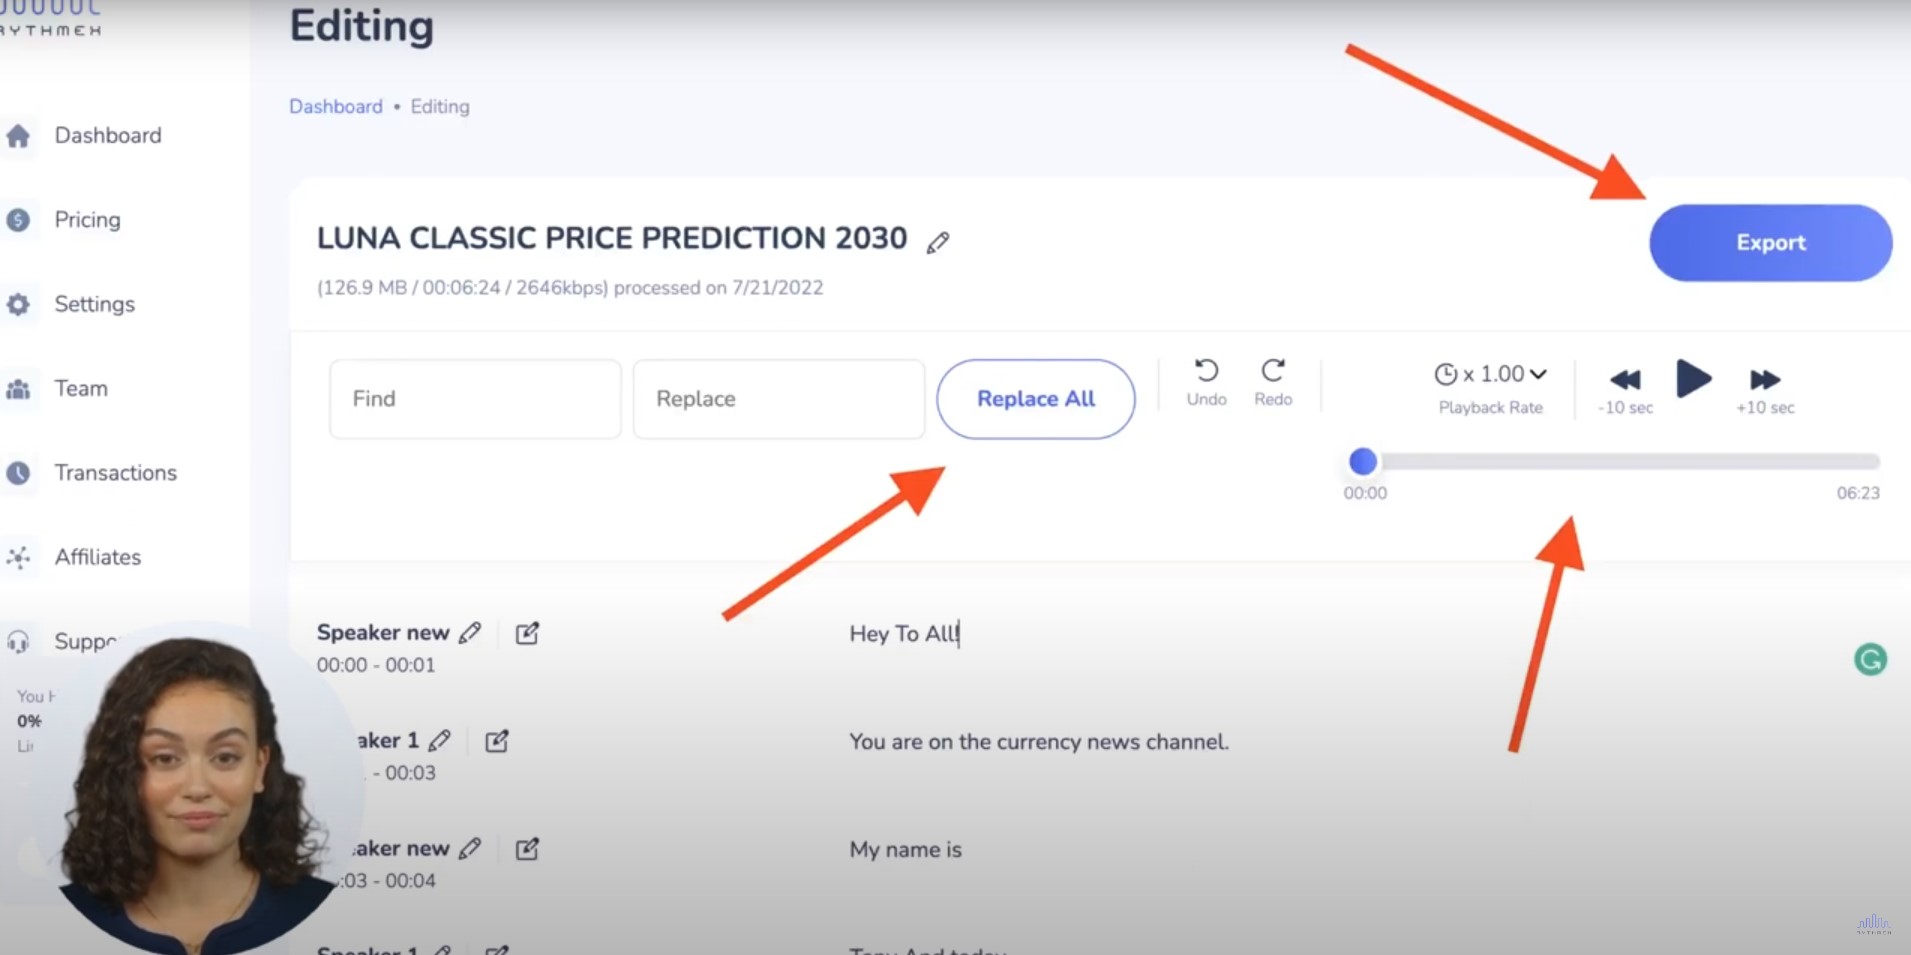Image resolution: width=1911 pixels, height=955 pixels.
Task: Skip forward 10 seconds
Action: [x=1765, y=390]
